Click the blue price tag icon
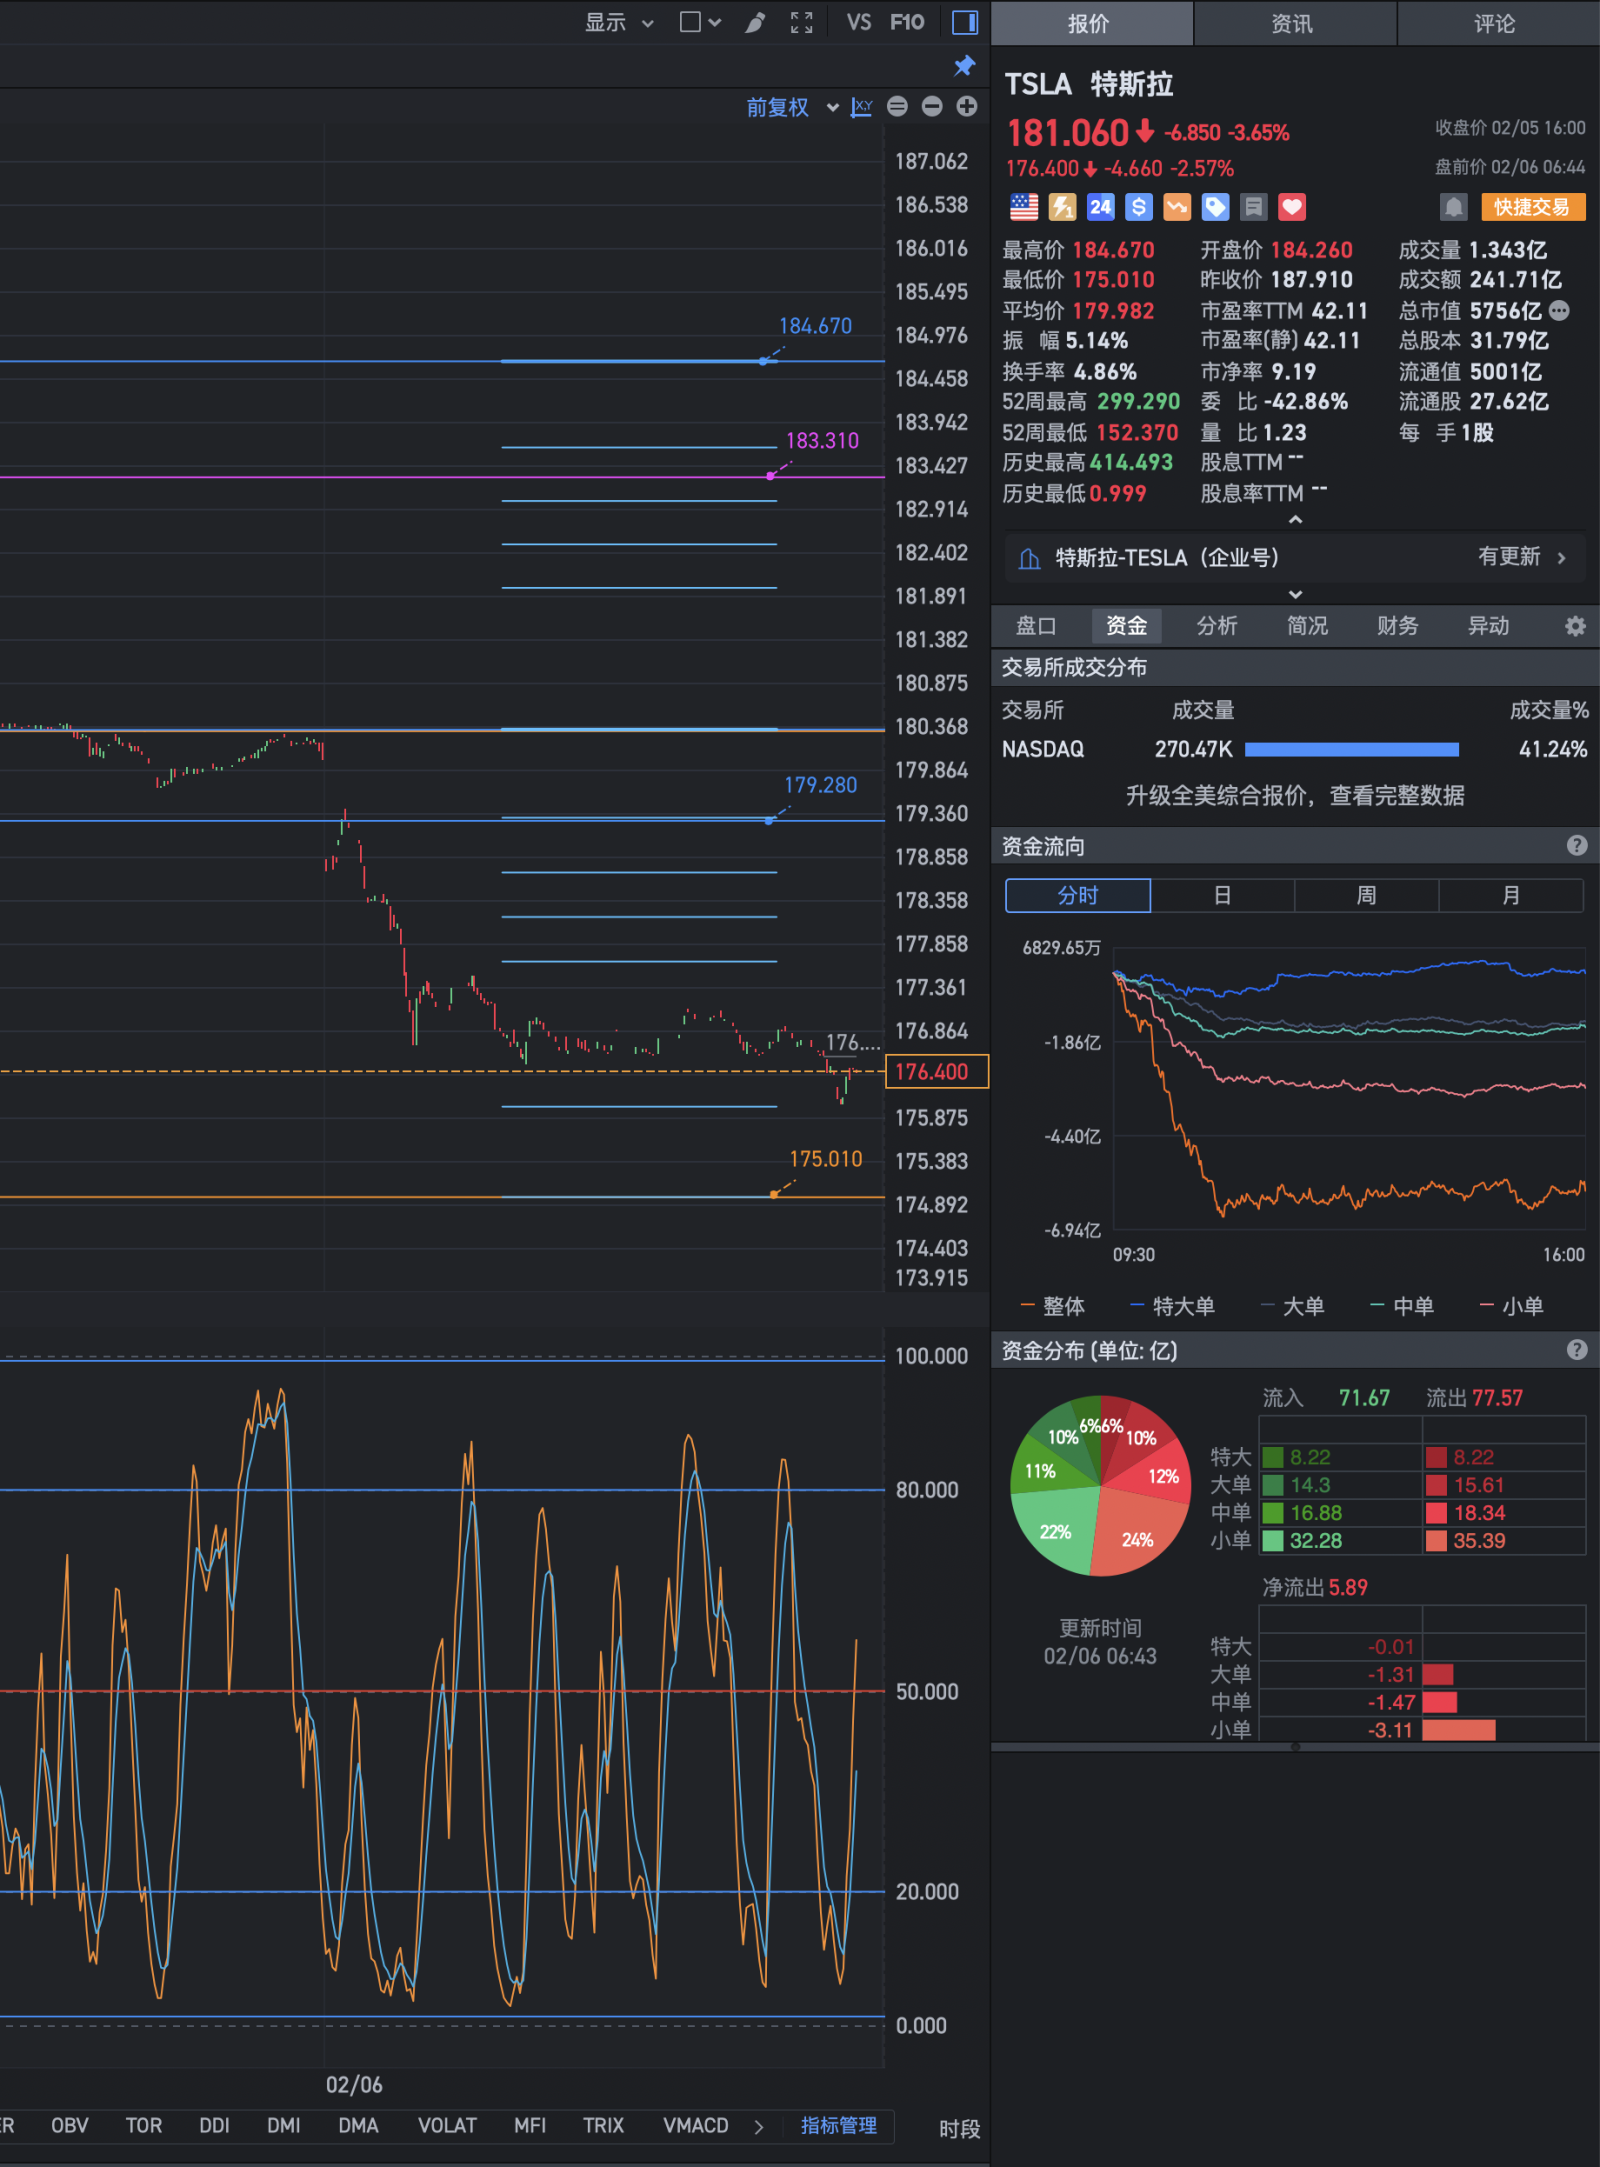The height and width of the screenshot is (2167, 1600). 1215,207
